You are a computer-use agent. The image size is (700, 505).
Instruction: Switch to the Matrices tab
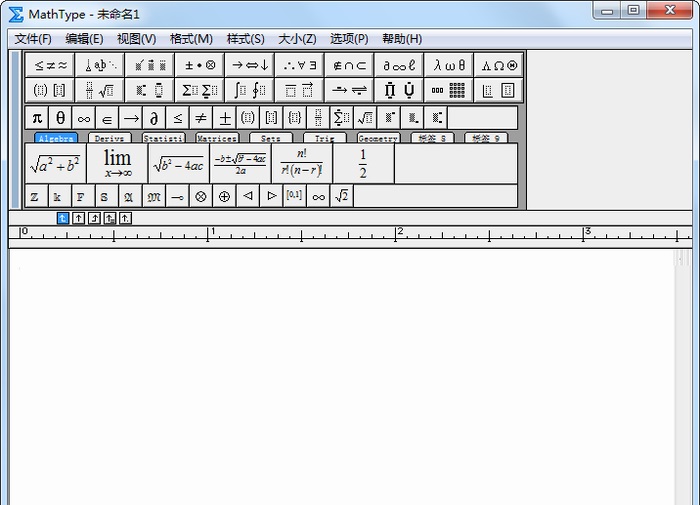pos(216,139)
